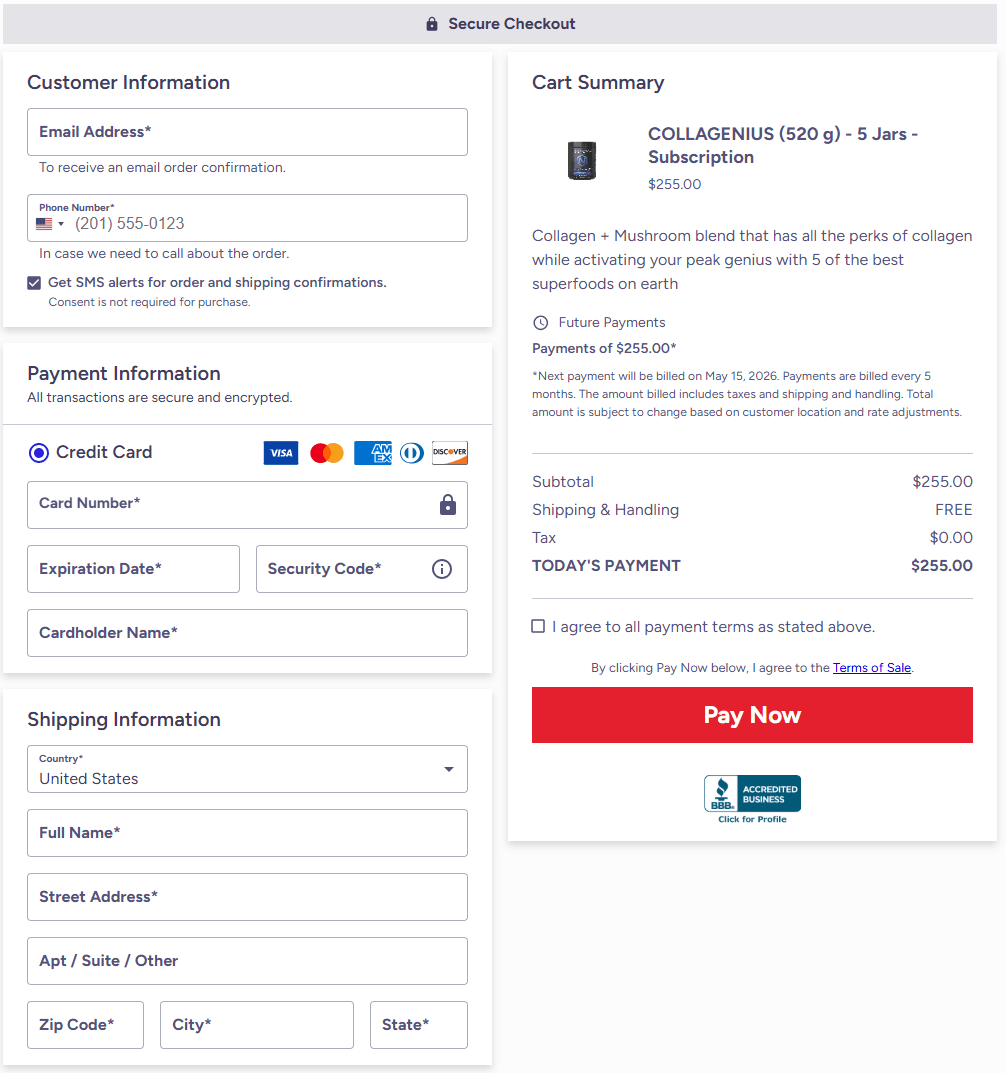Click the American Express card icon
The width and height of the screenshot is (1006, 1073).
tap(373, 453)
